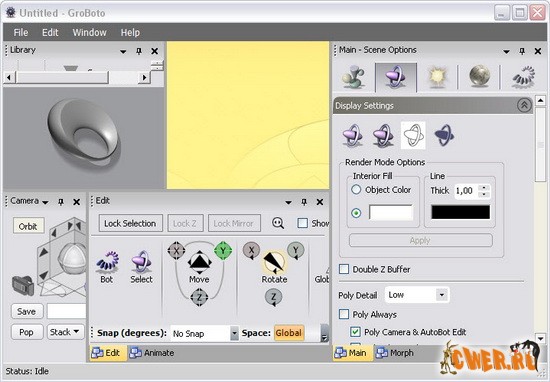Select the Display settings purple ring icon tab

(396, 76)
